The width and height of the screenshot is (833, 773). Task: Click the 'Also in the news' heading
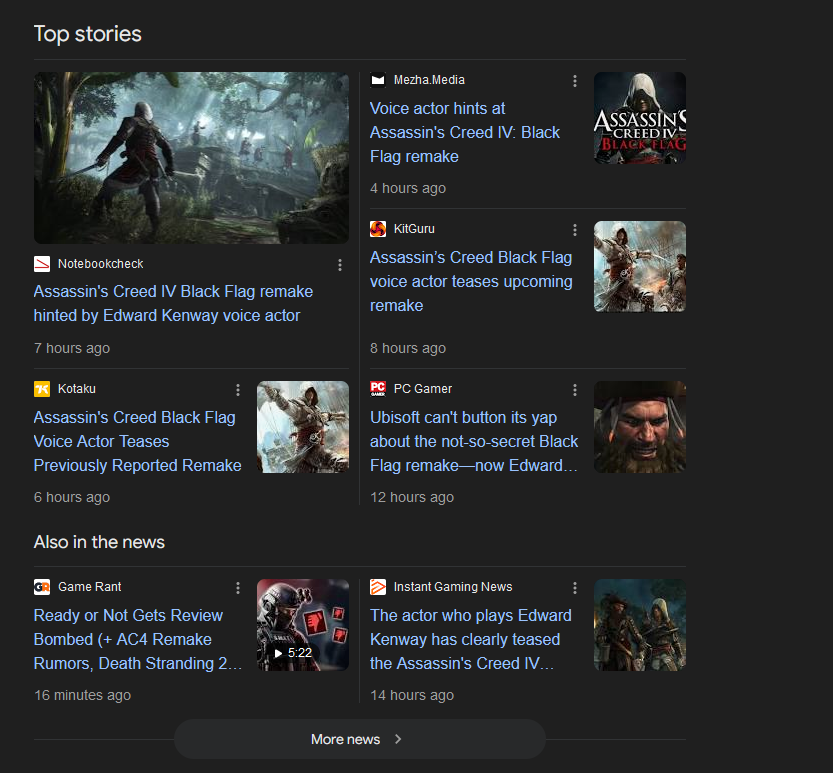point(99,542)
